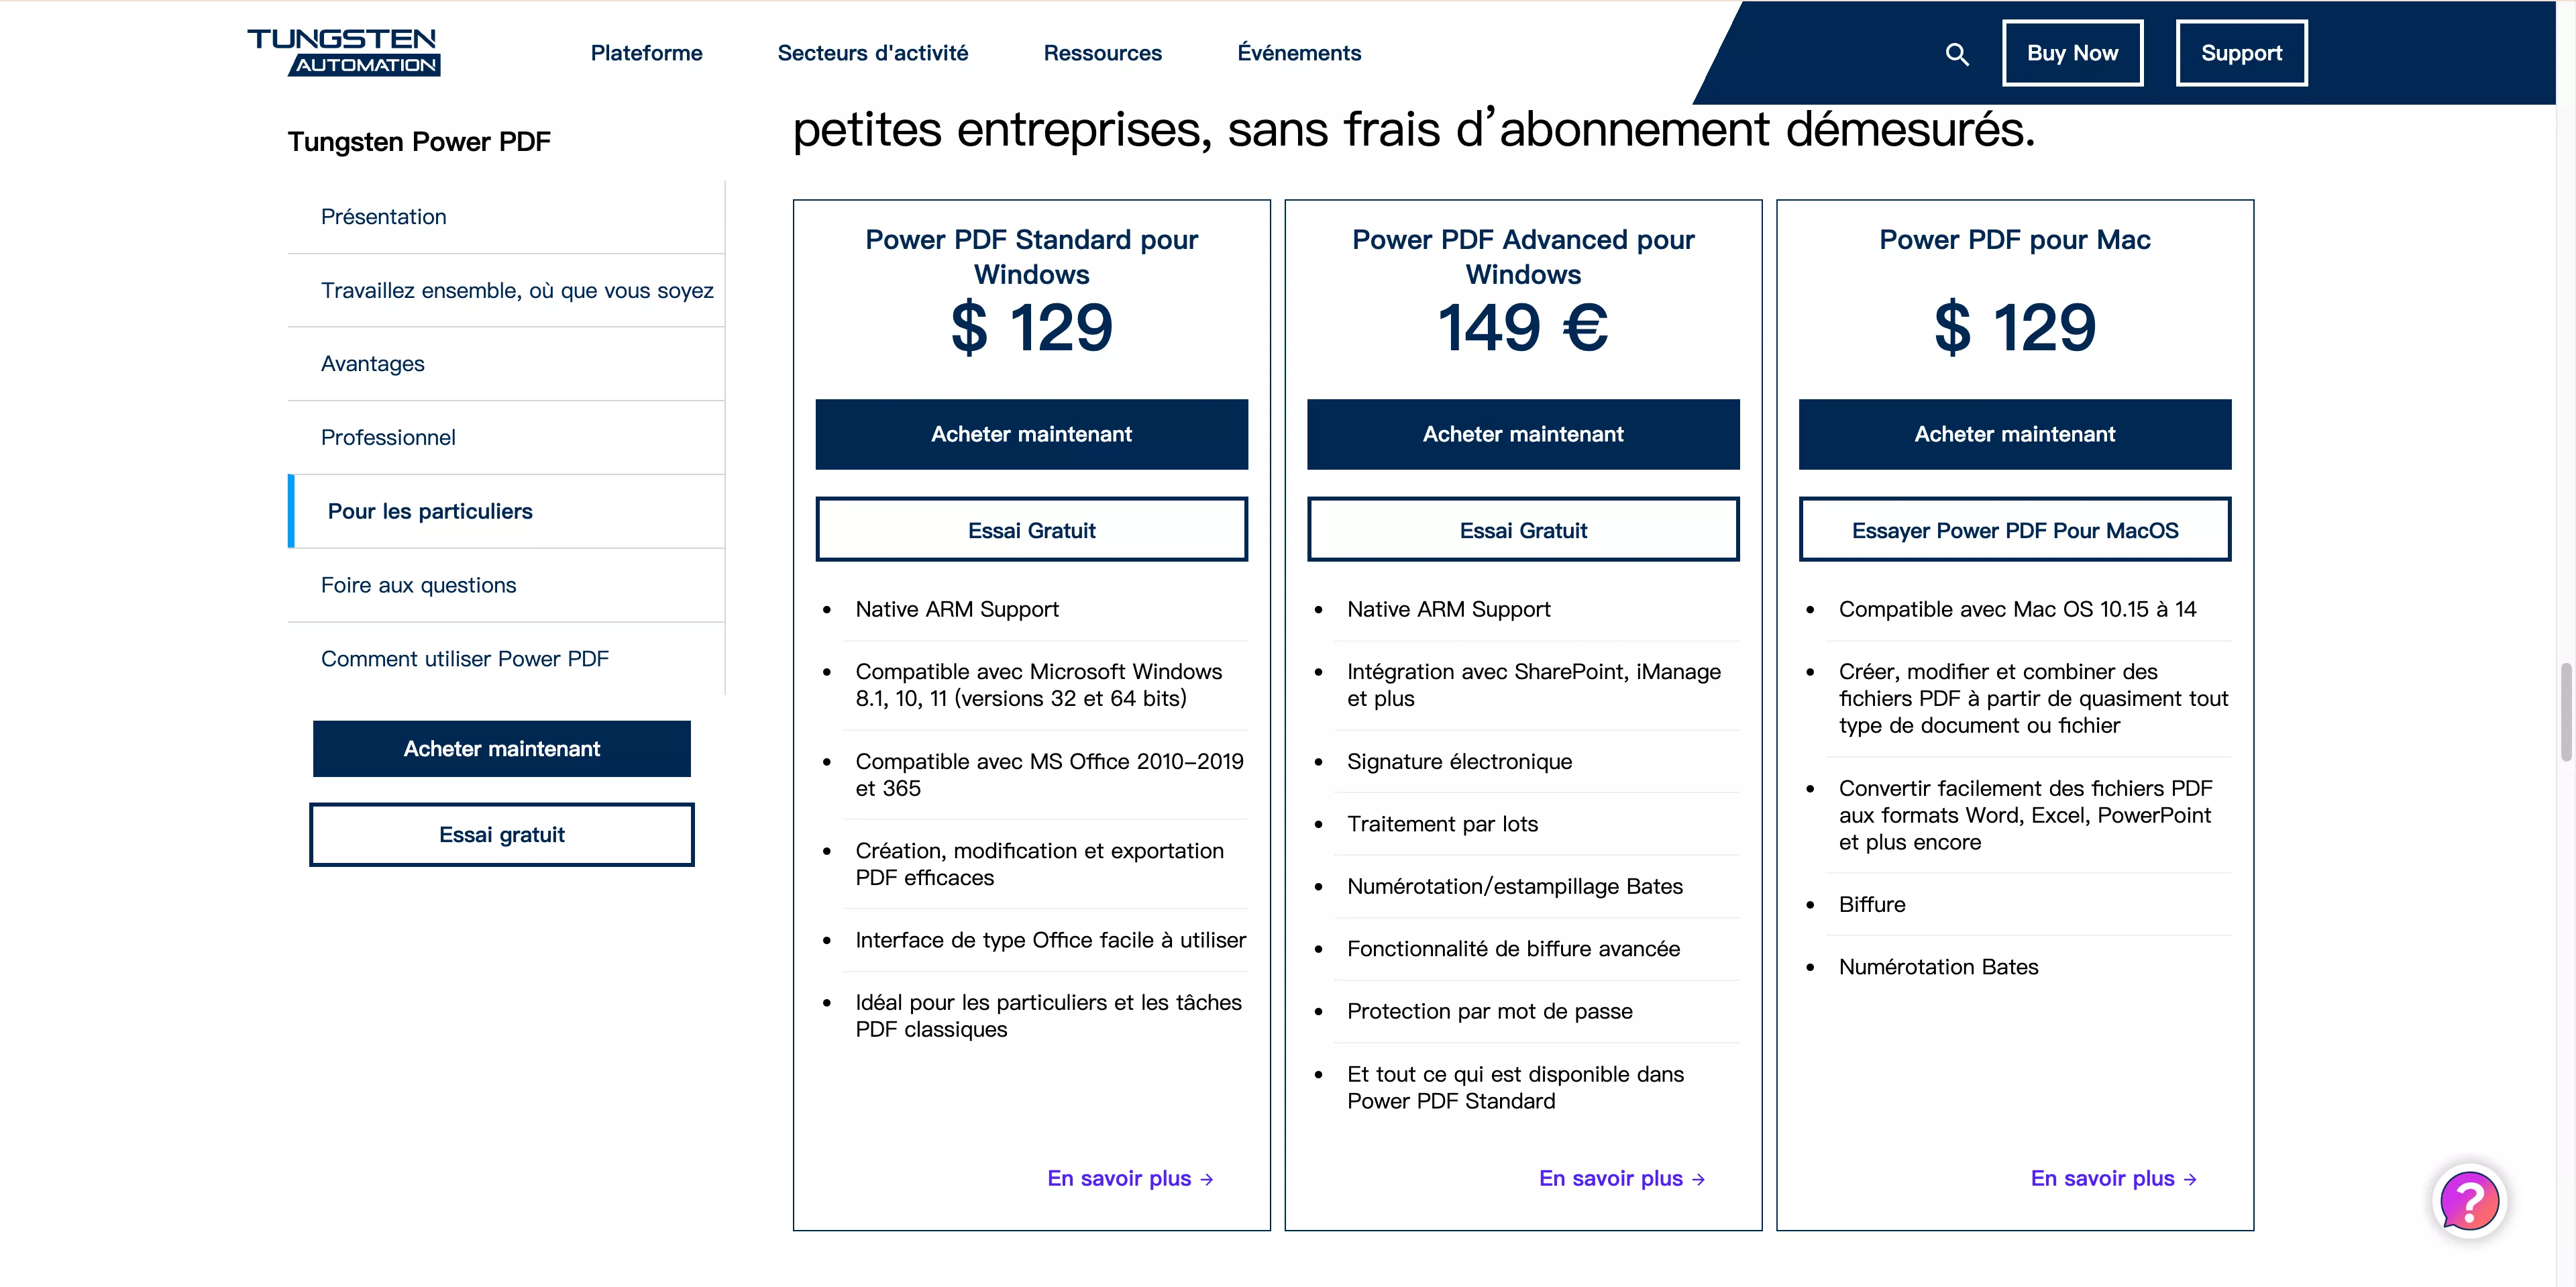Viewport: 2576px width, 1287px height.
Task: Open Foire aux questions section
Action: coord(418,585)
